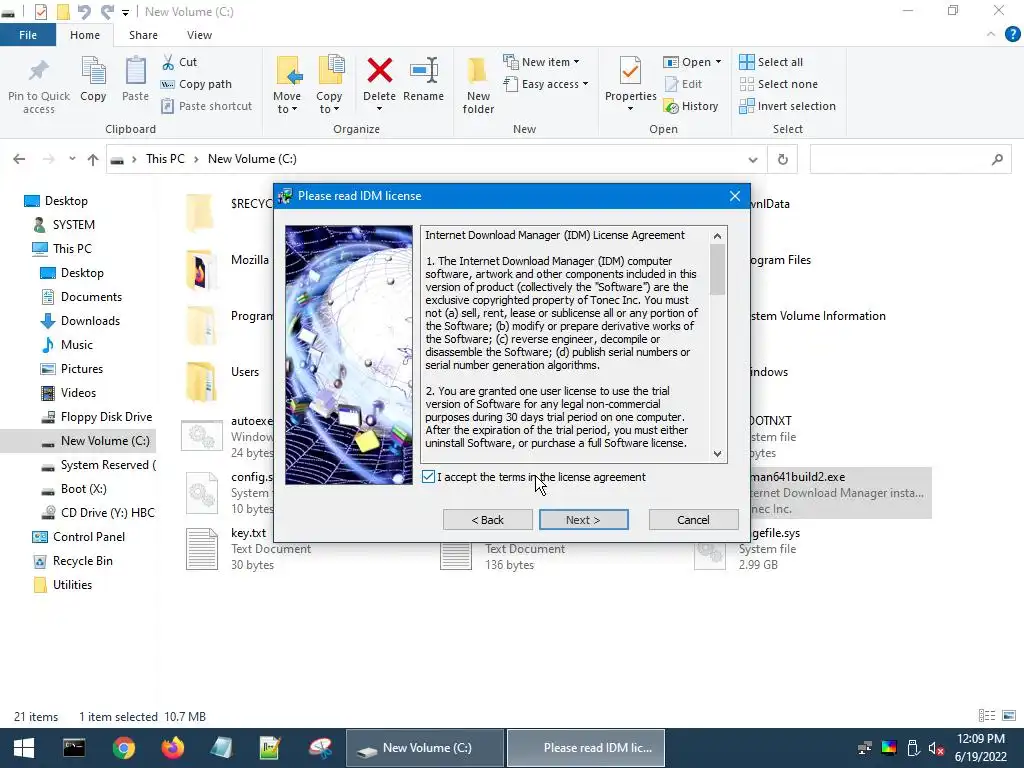Select Documents in navigation pane
The width and height of the screenshot is (1024, 768).
(91, 296)
